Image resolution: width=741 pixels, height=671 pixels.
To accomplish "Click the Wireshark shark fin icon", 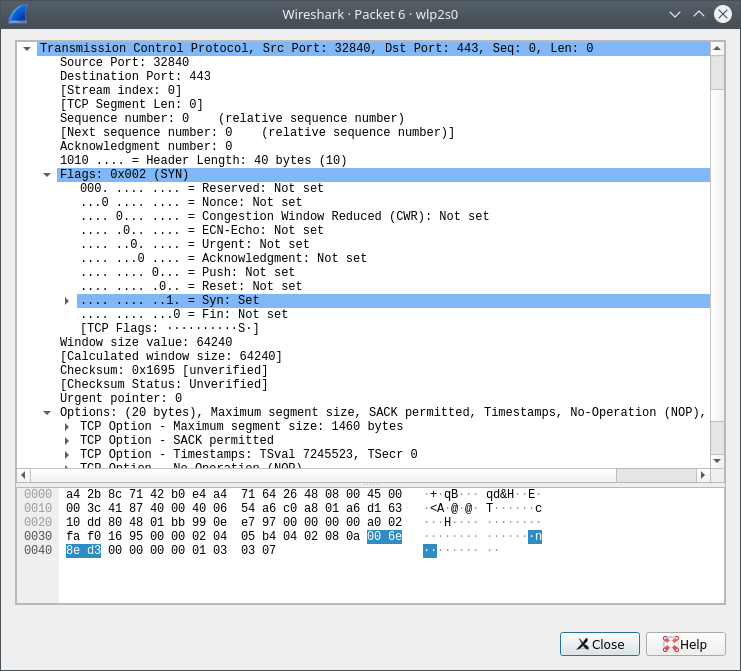I will [x=18, y=14].
